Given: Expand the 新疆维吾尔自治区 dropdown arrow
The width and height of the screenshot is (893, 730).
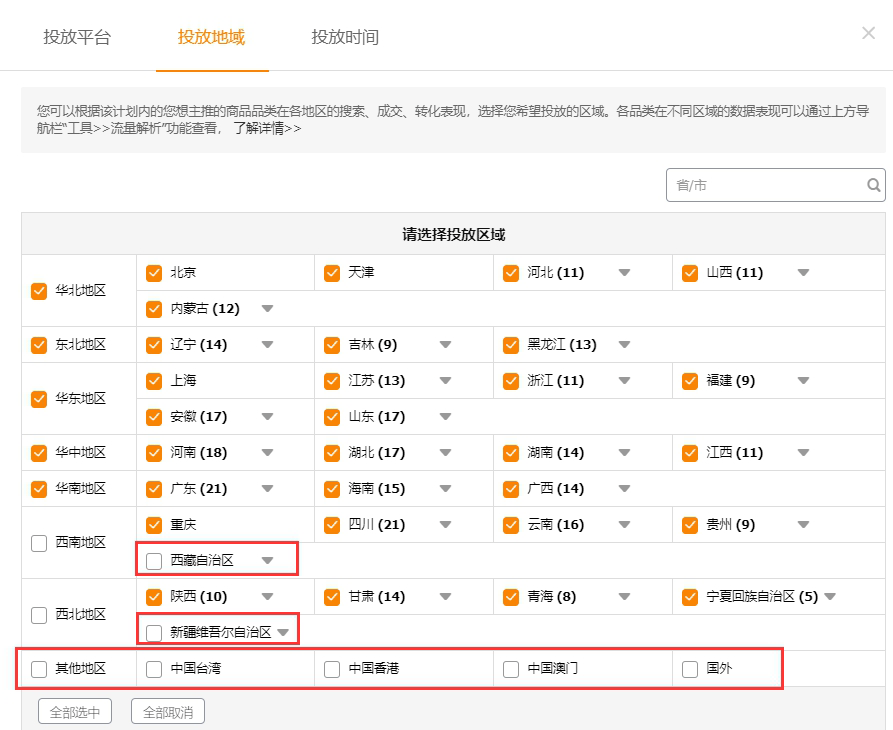Looking at the screenshot, I should pyautogui.click(x=284, y=633).
